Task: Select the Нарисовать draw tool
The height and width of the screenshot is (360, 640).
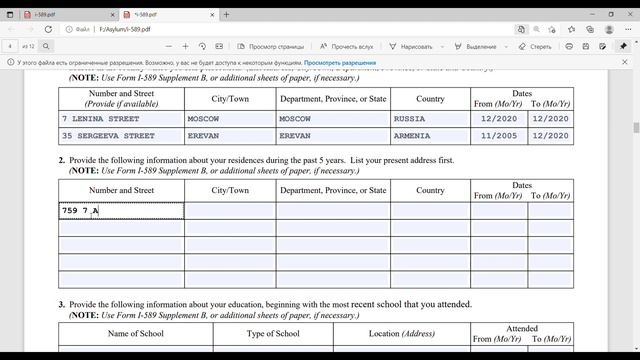Action: click(x=411, y=47)
